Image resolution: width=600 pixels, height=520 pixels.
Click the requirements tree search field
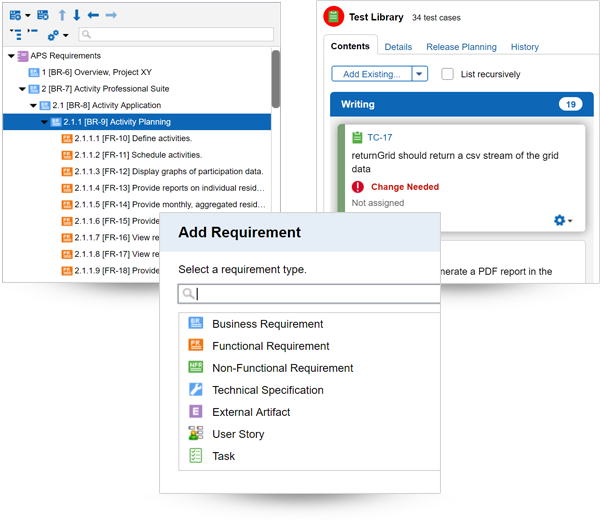pos(176,34)
